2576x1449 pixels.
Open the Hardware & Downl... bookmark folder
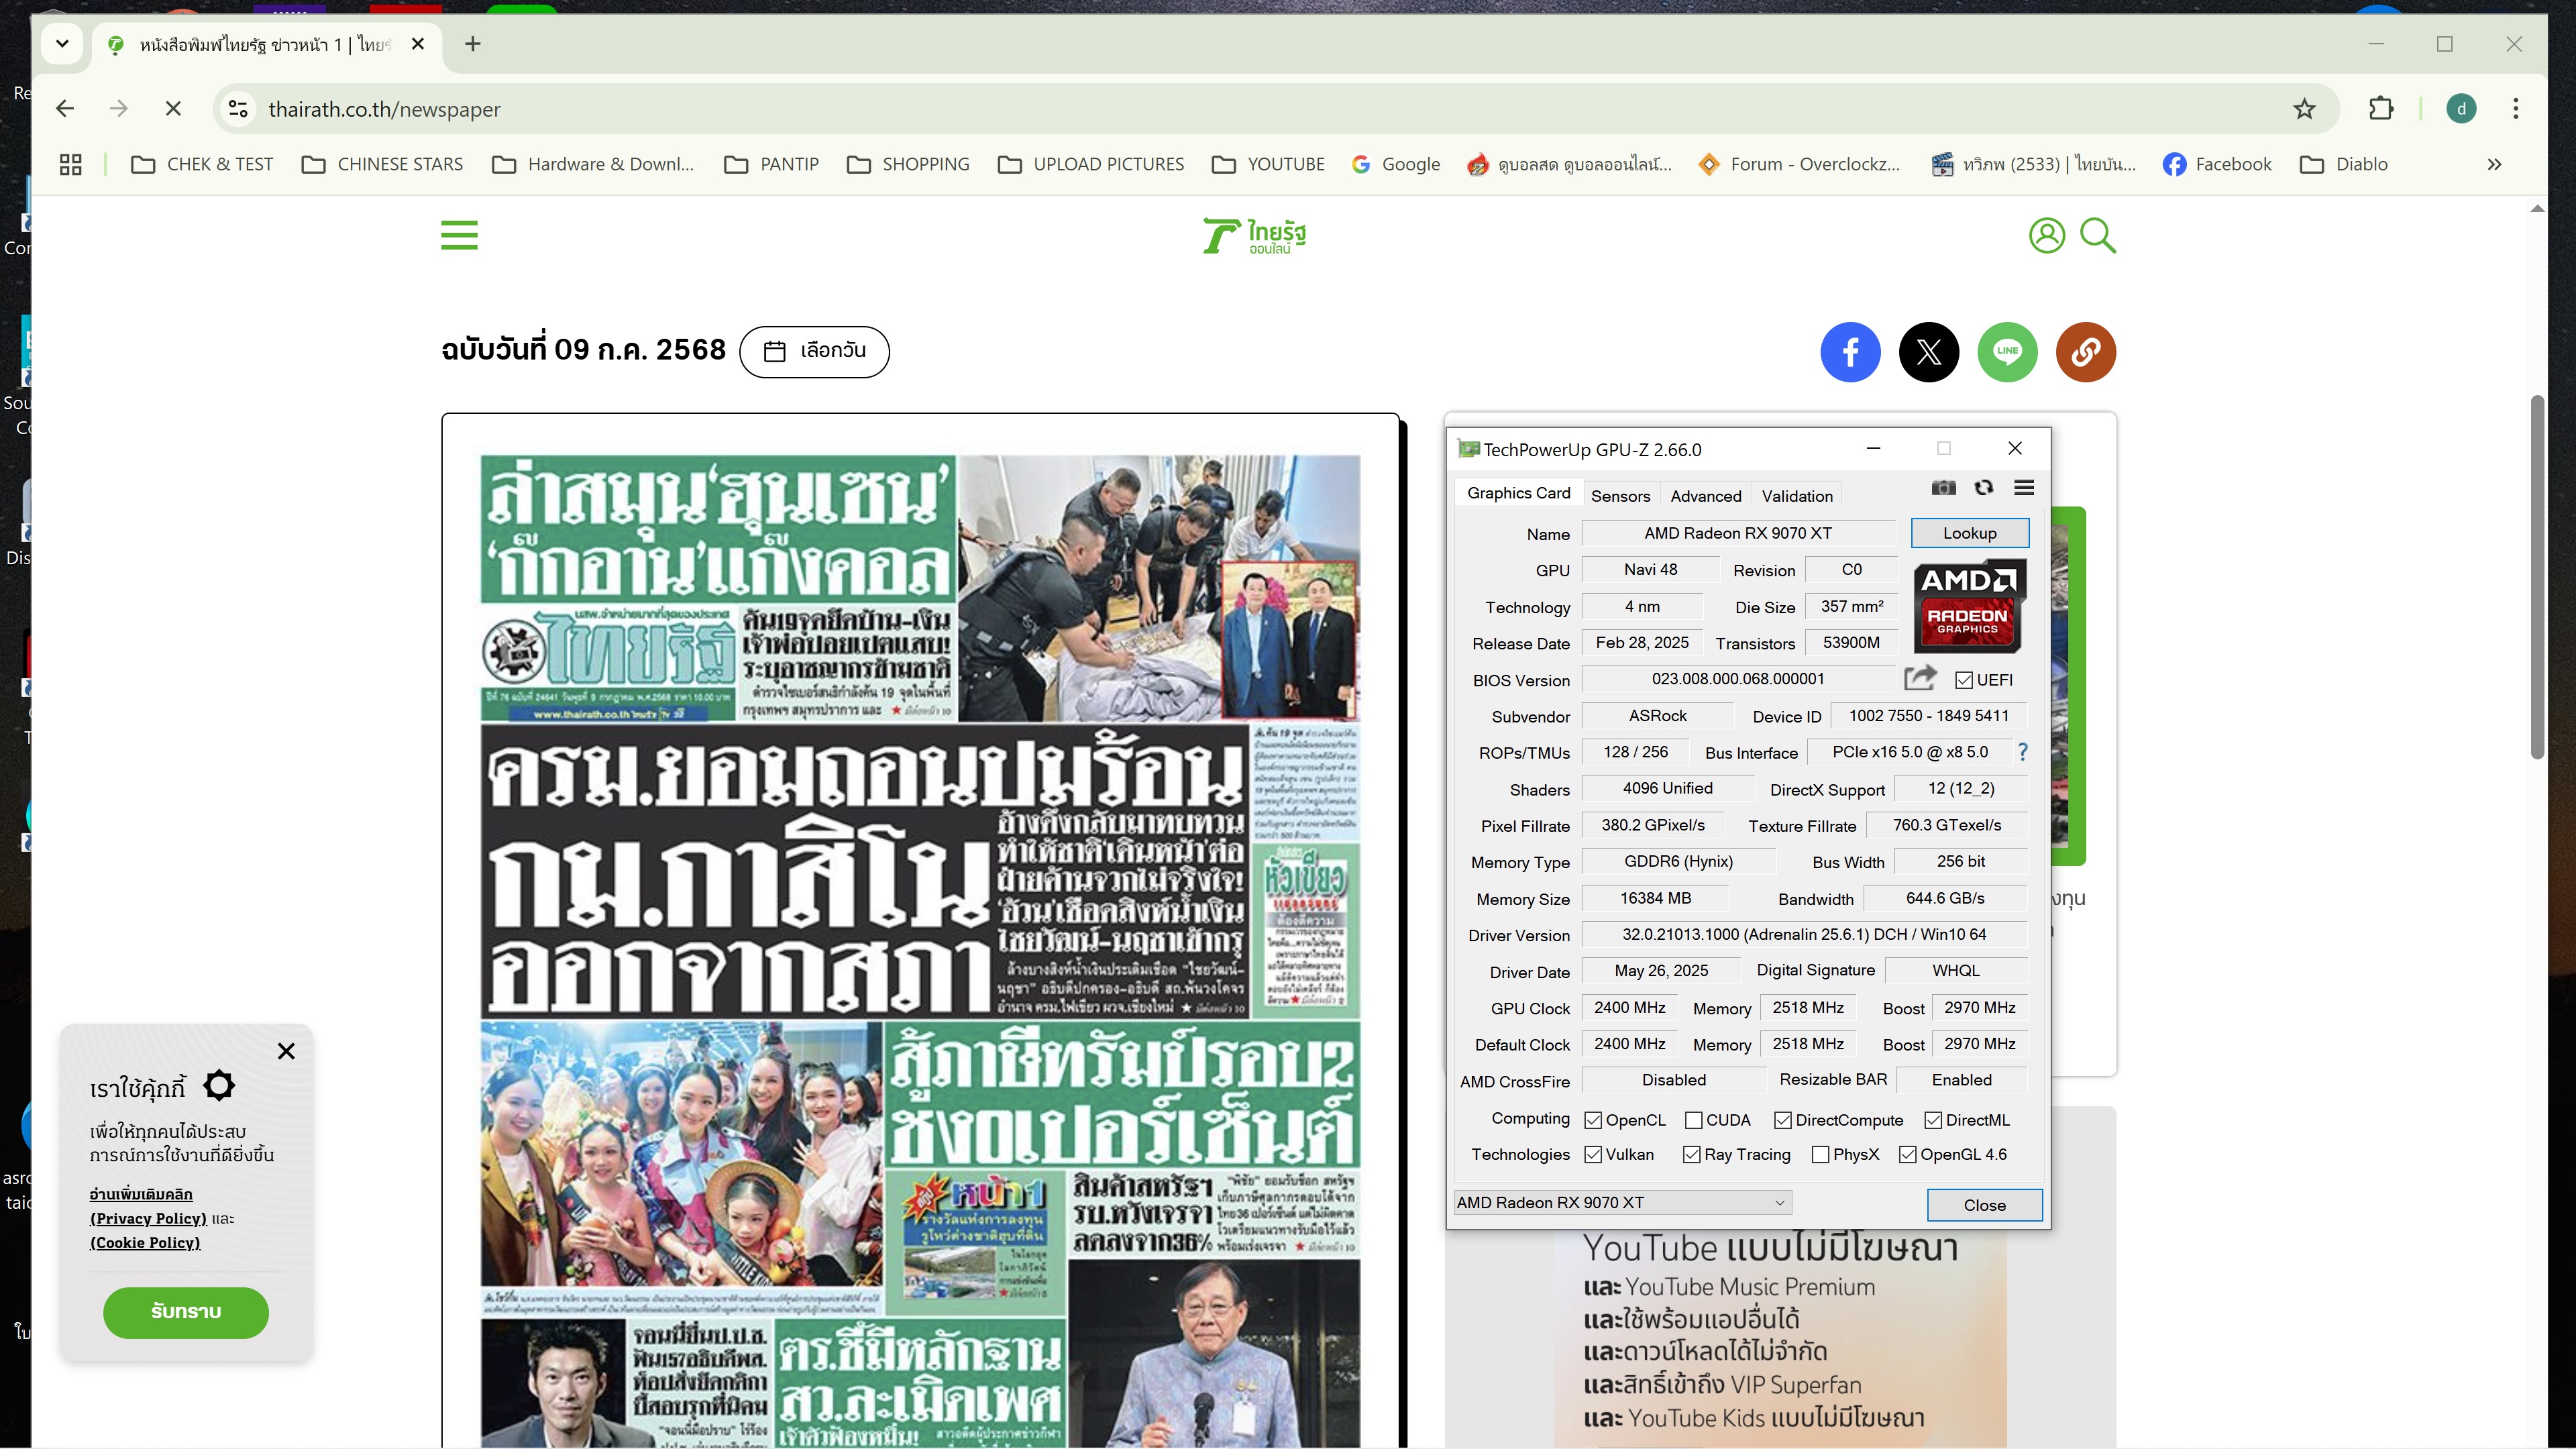tap(593, 164)
